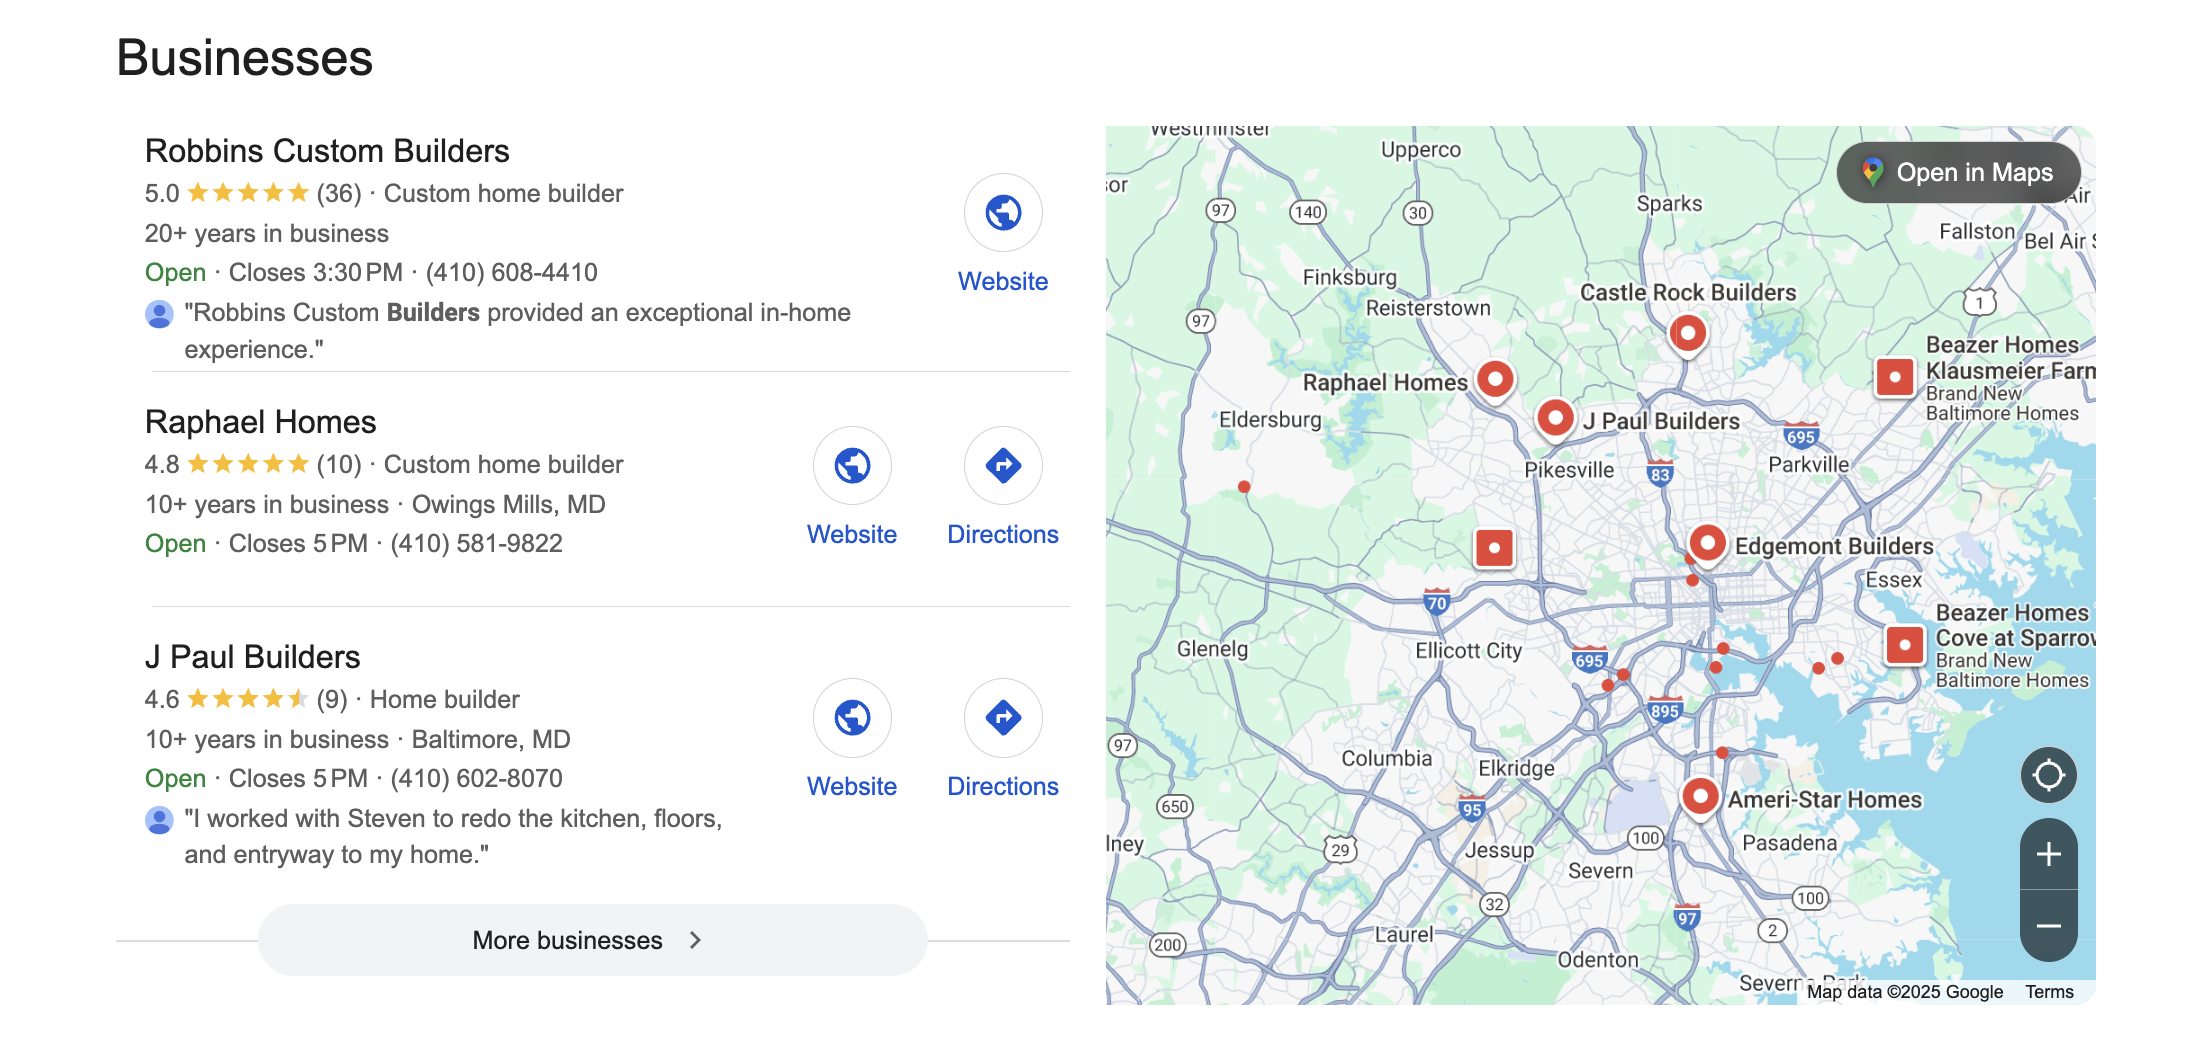The width and height of the screenshot is (2204, 1056).
Task: Open the Raphael Homes listing title
Action: [260, 422]
